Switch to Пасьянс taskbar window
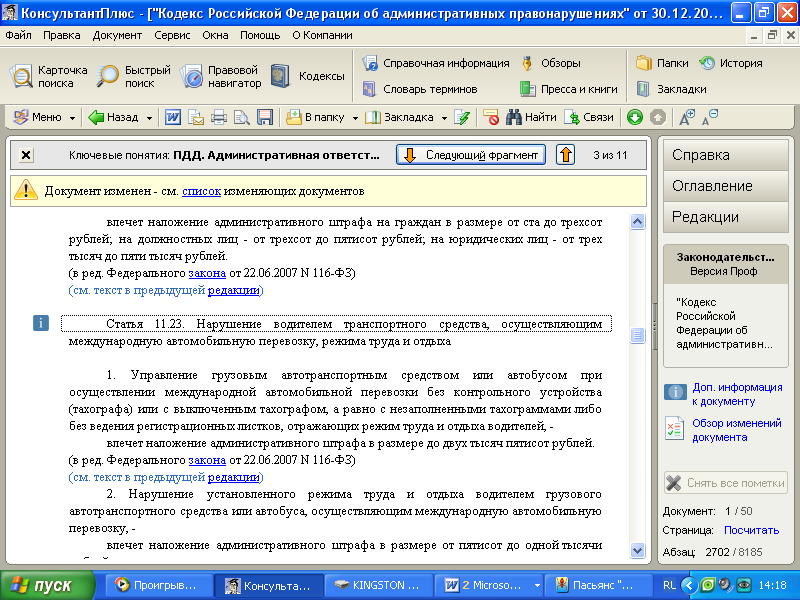 tap(597, 585)
